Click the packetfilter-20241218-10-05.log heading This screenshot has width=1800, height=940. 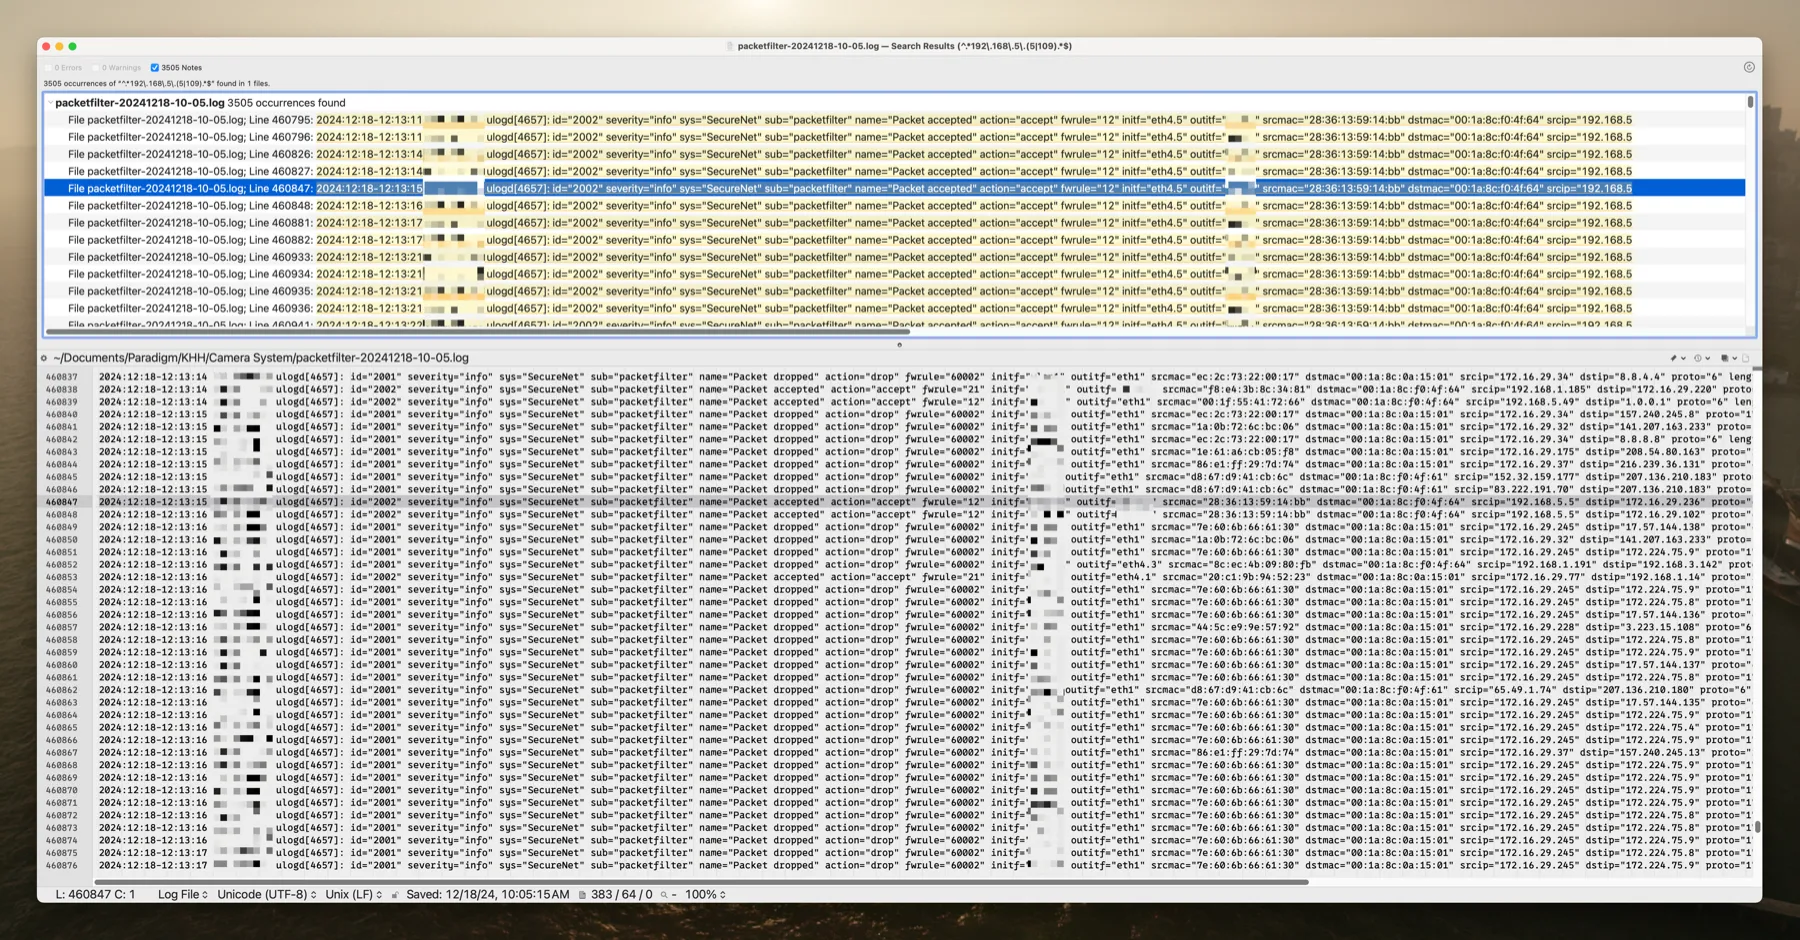138,102
